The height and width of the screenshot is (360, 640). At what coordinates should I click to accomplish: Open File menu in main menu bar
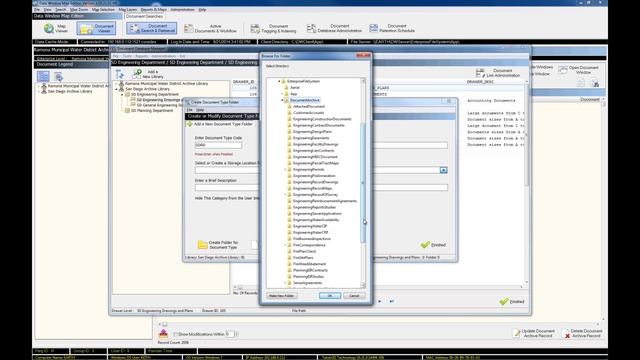coord(37,9)
